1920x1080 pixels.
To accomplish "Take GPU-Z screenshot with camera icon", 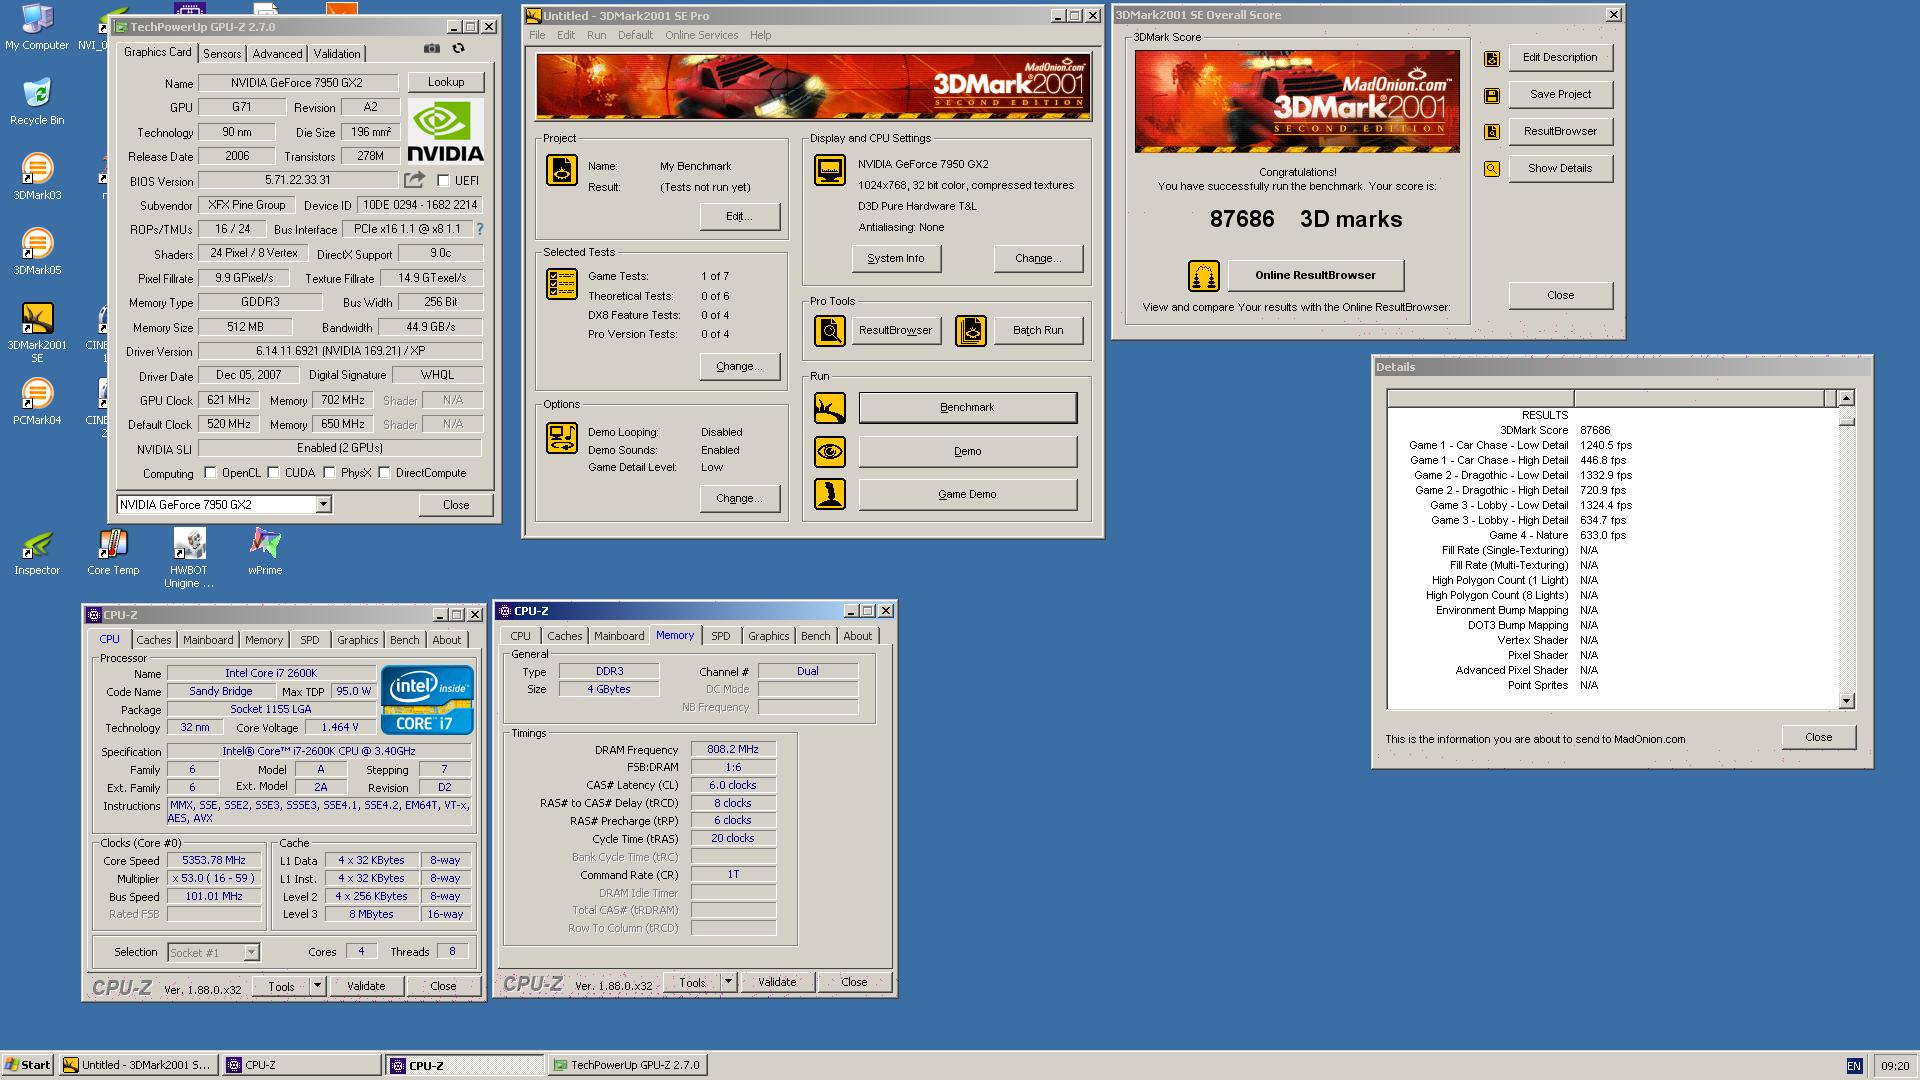I will point(431,48).
